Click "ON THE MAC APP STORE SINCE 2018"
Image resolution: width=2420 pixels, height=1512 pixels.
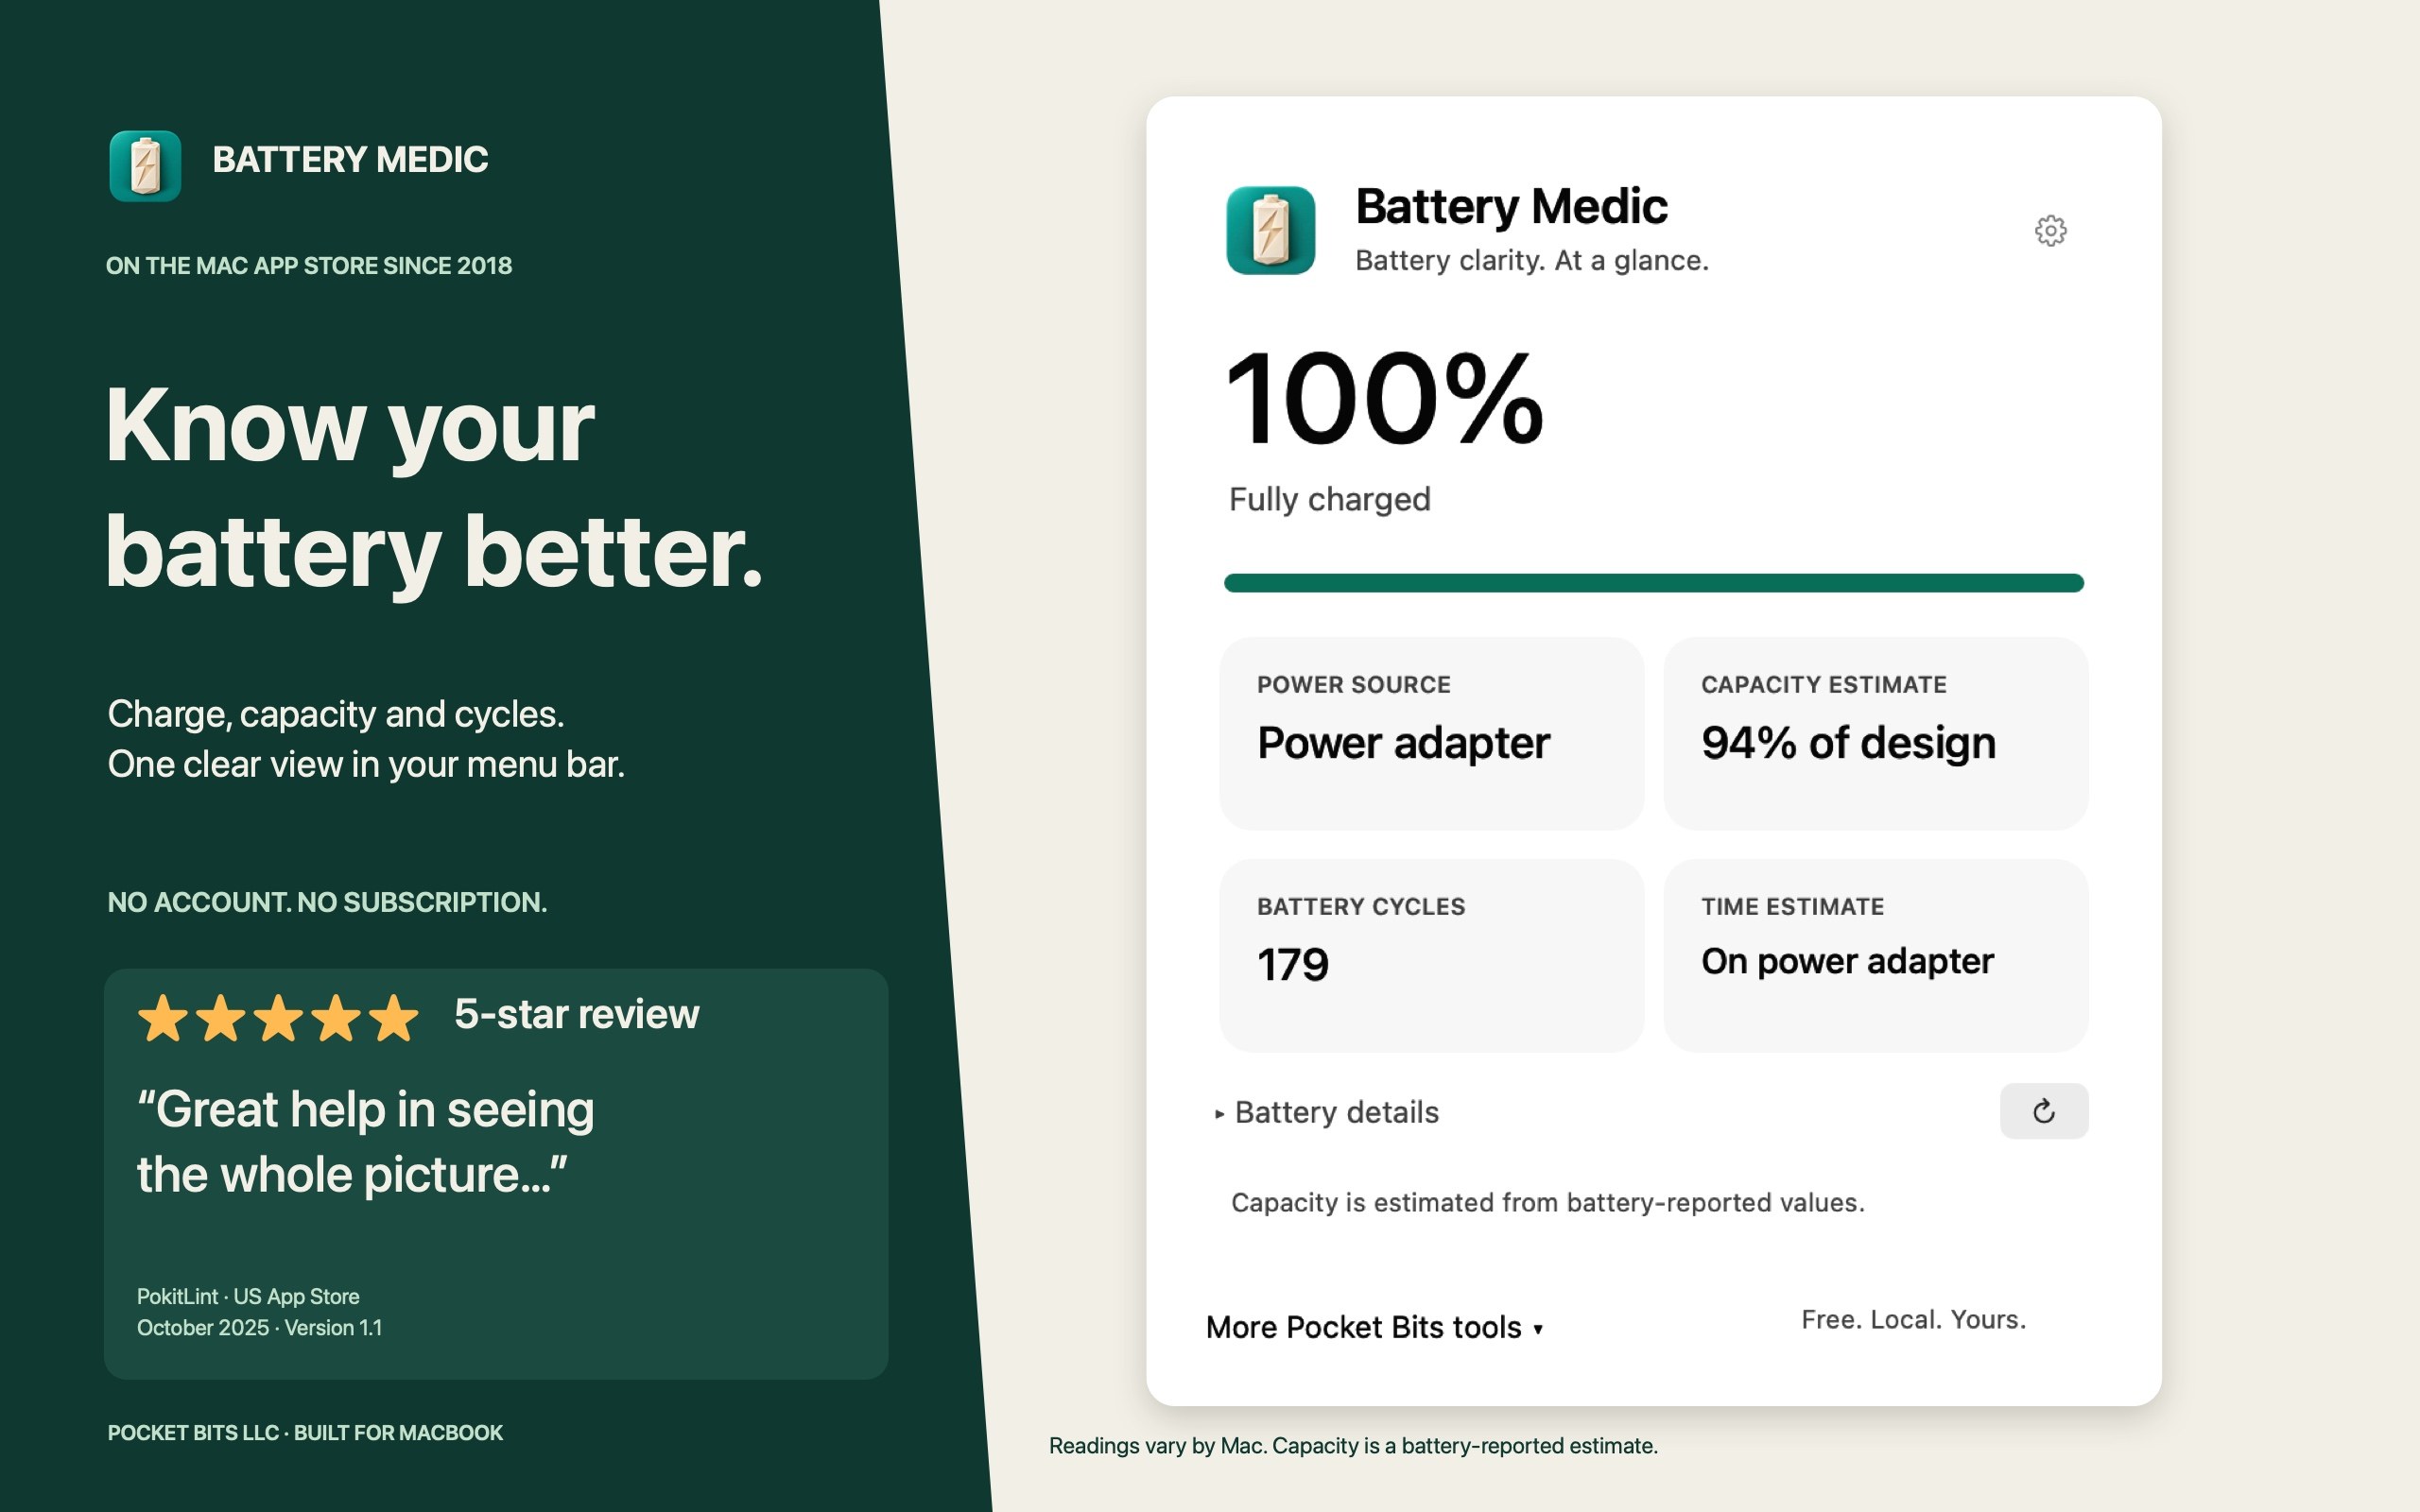pyautogui.click(x=309, y=266)
